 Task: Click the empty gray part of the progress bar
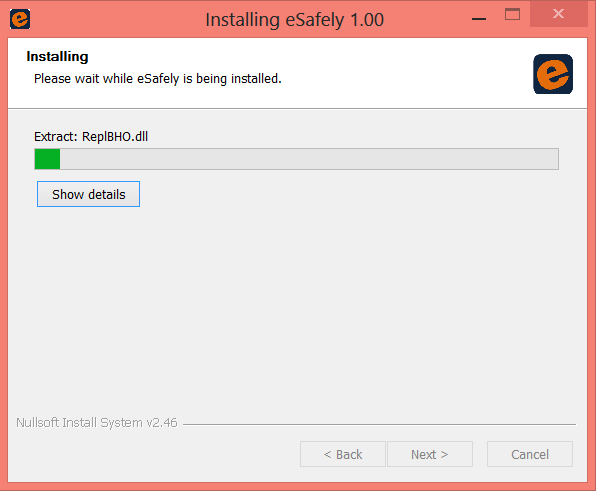[309, 159]
